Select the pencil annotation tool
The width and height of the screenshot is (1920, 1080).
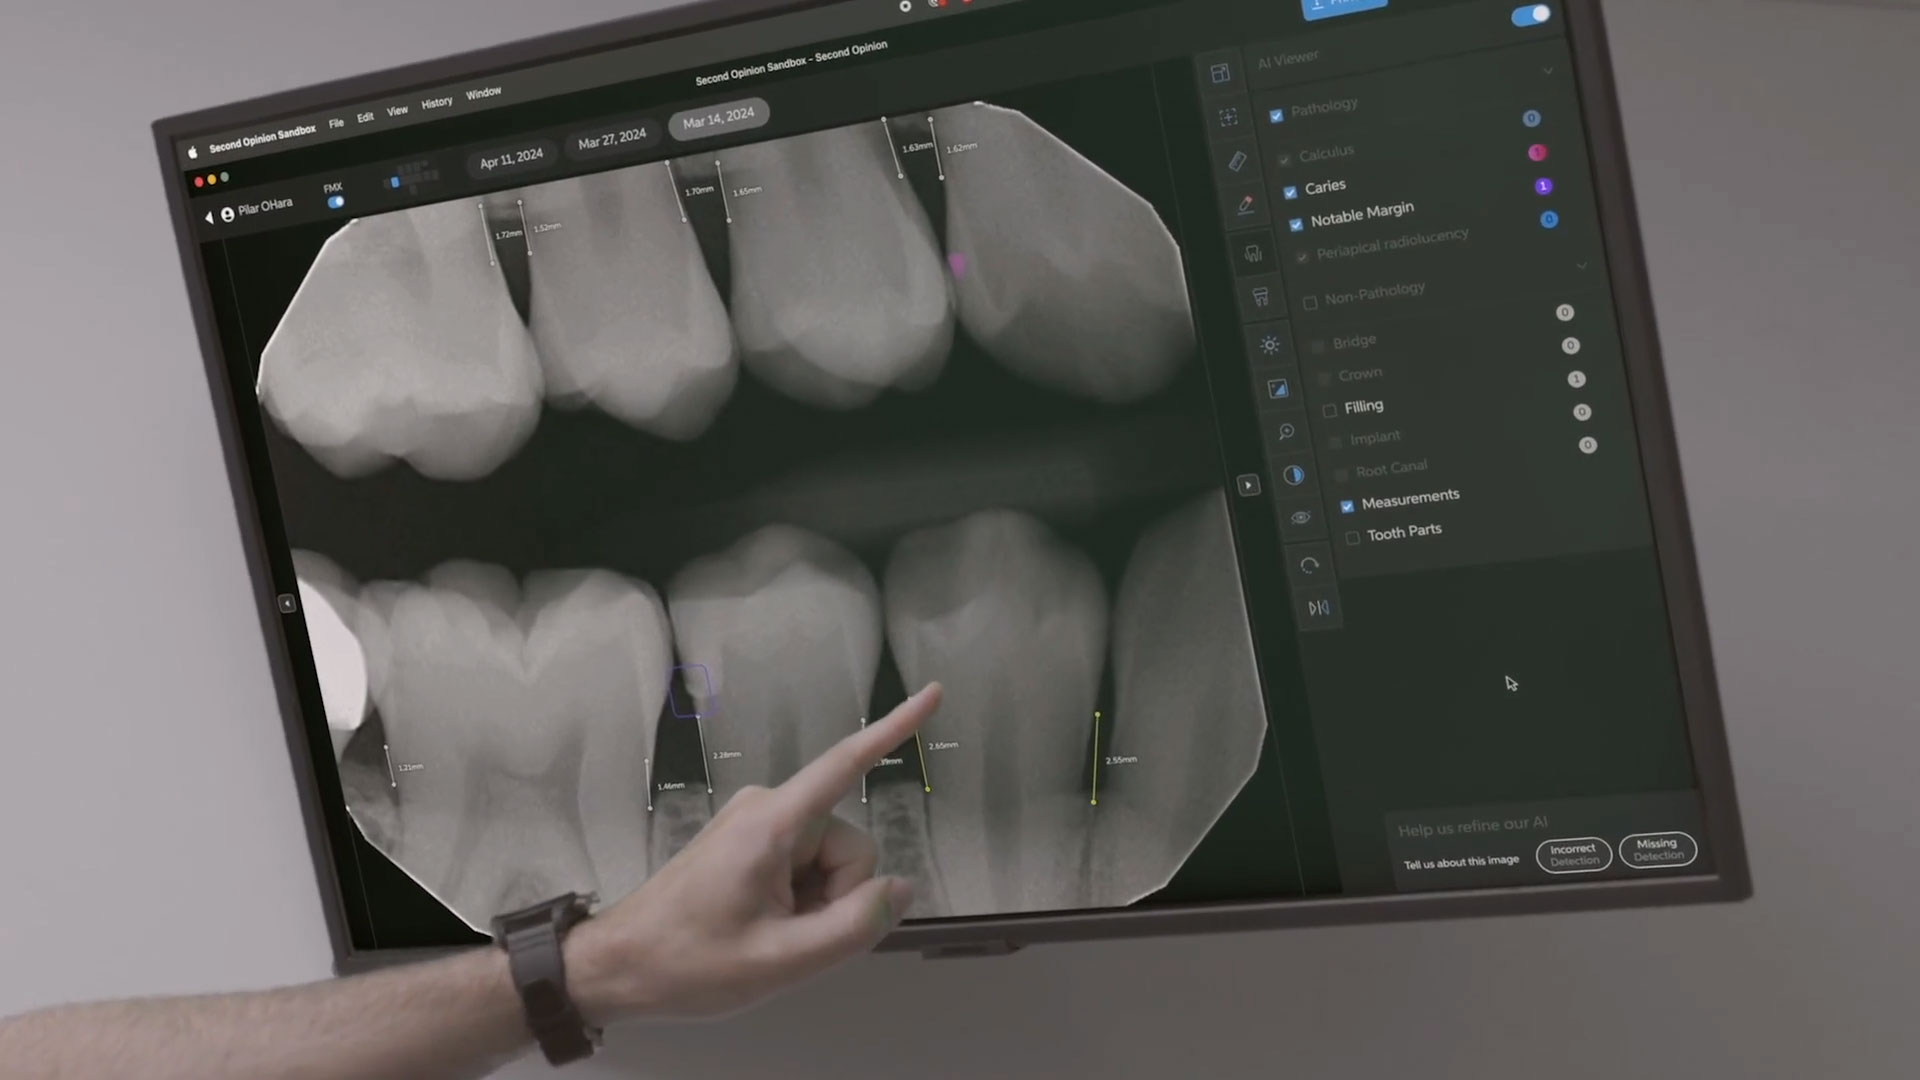click(1245, 205)
